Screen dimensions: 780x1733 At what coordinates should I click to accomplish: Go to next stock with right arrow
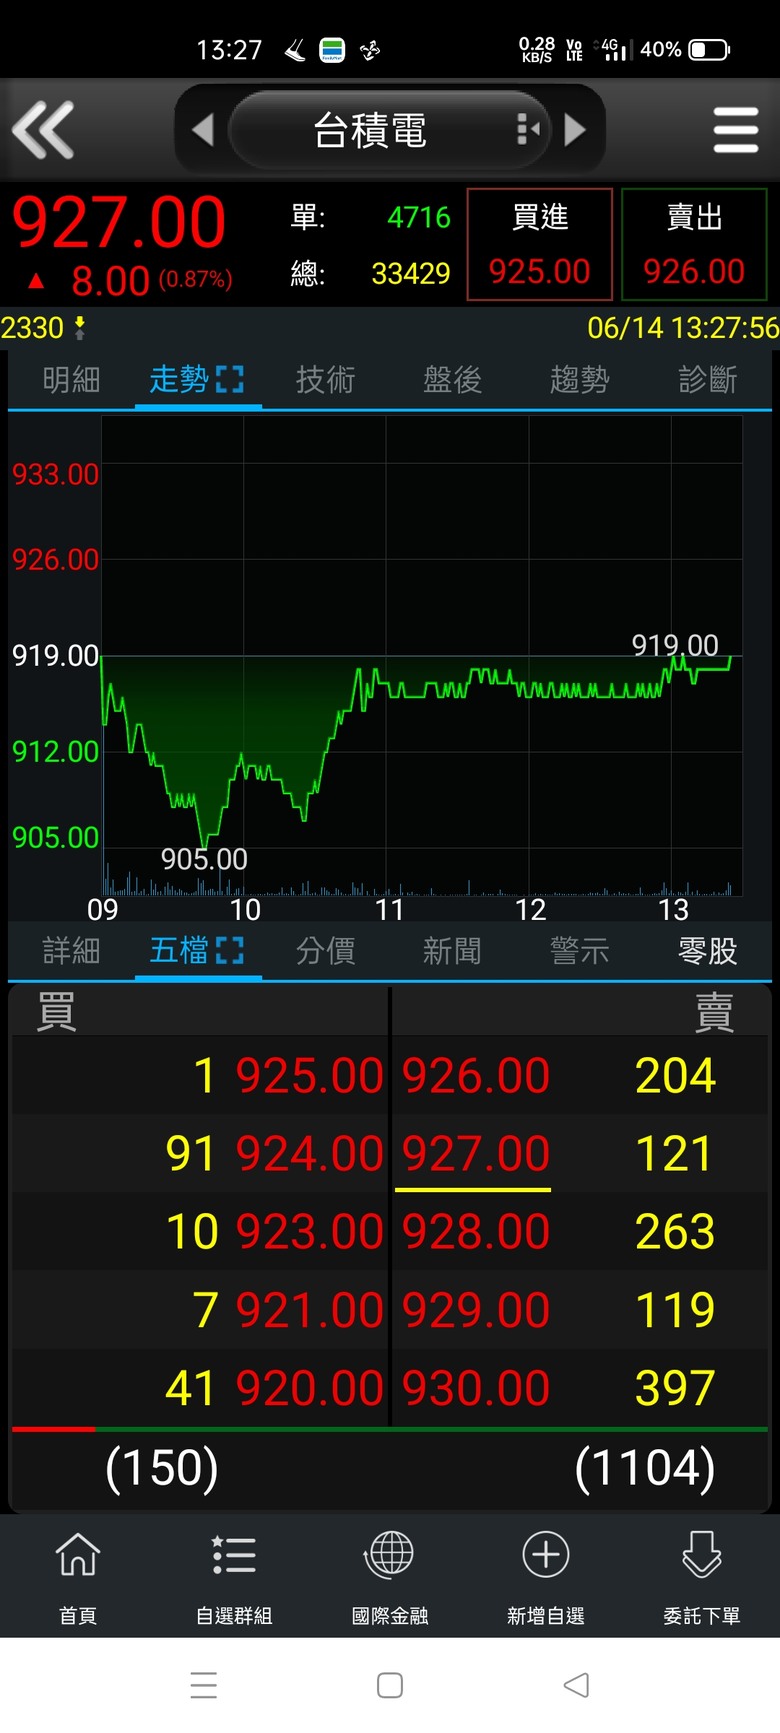click(x=574, y=130)
